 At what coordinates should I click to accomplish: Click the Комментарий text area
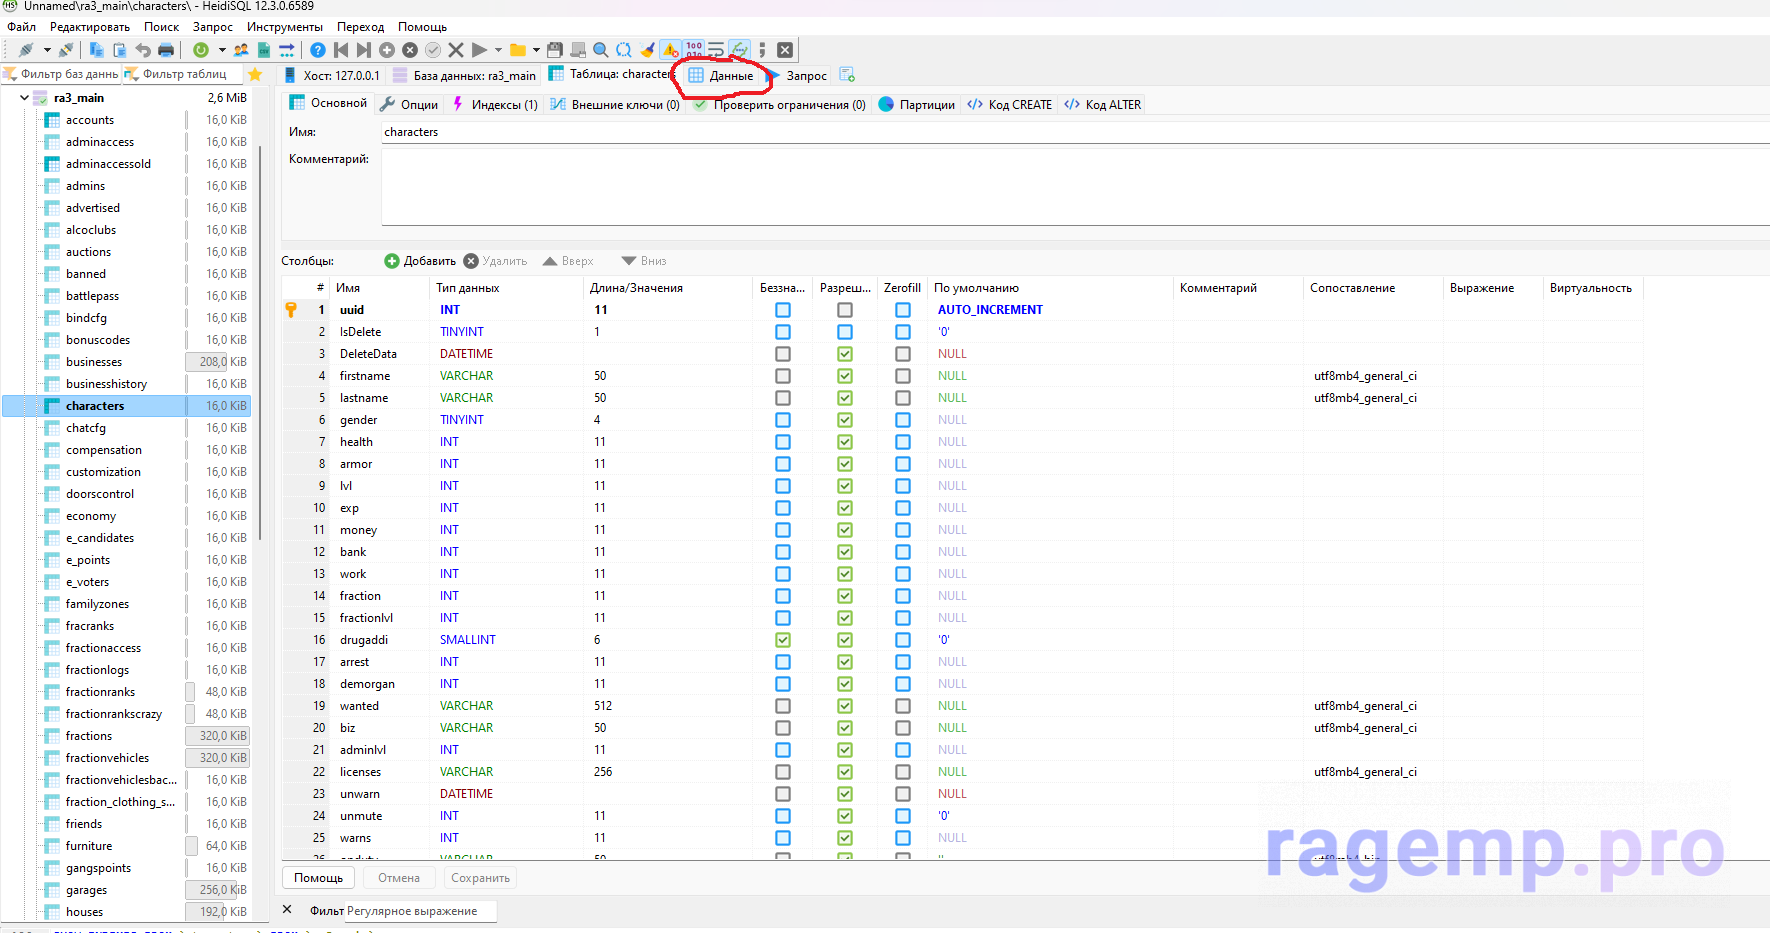1075,188
